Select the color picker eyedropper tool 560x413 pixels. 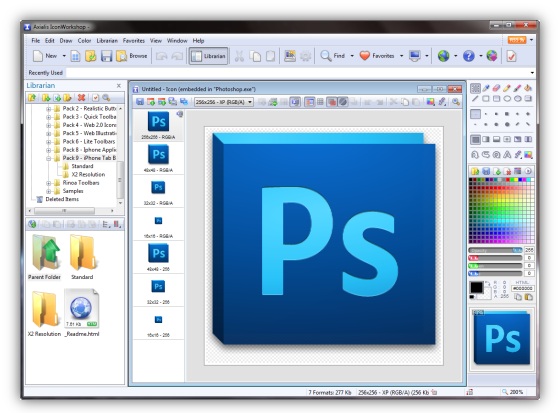[x=486, y=88]
